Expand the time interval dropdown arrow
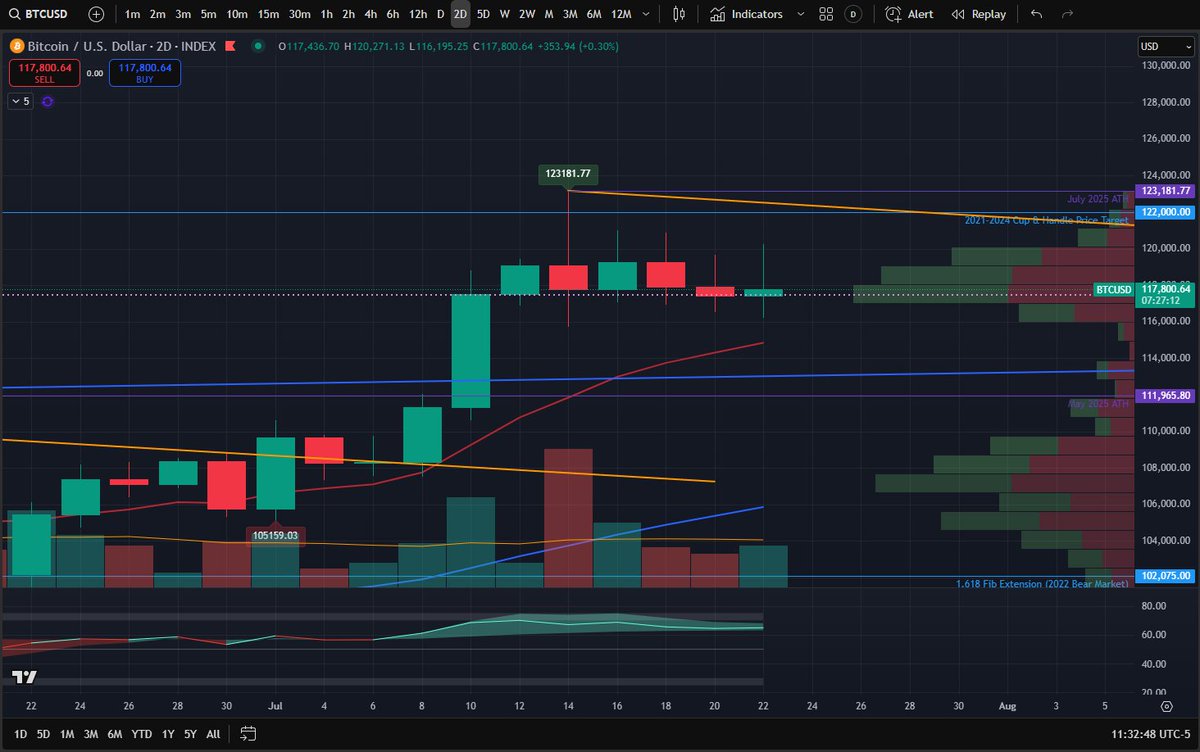 [648, 14]
